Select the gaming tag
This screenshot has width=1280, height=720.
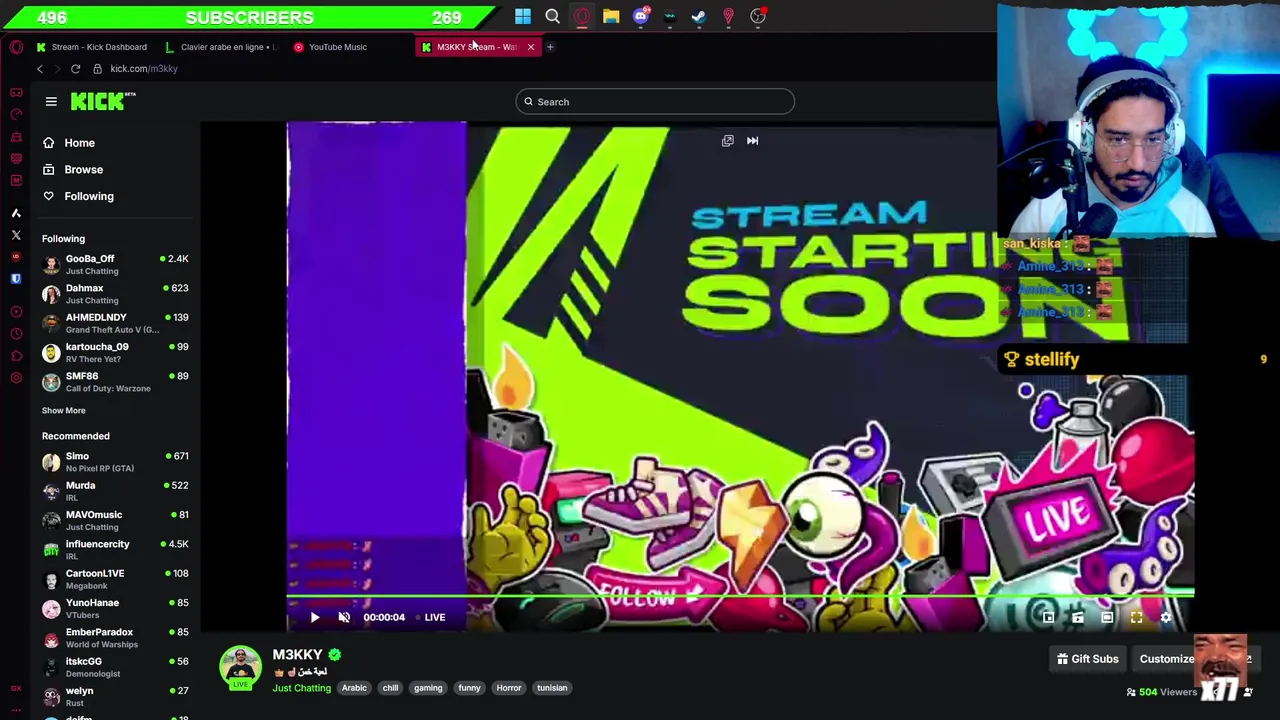pos(428,688)
